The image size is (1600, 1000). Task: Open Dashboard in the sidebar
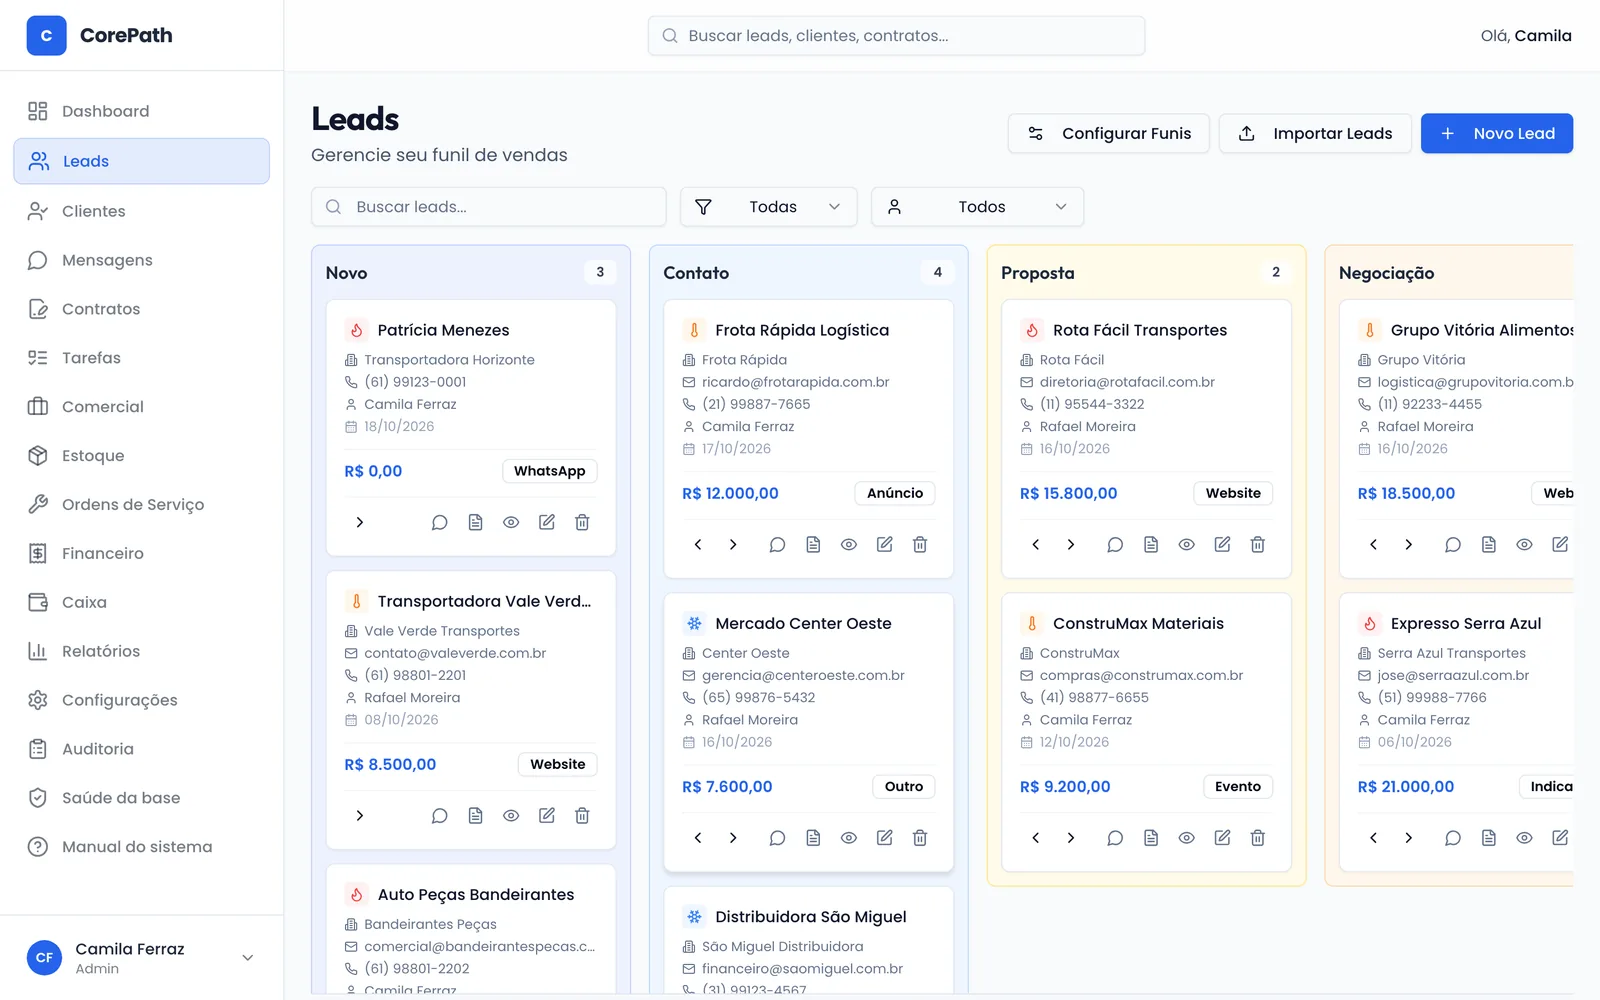(141, 111)
